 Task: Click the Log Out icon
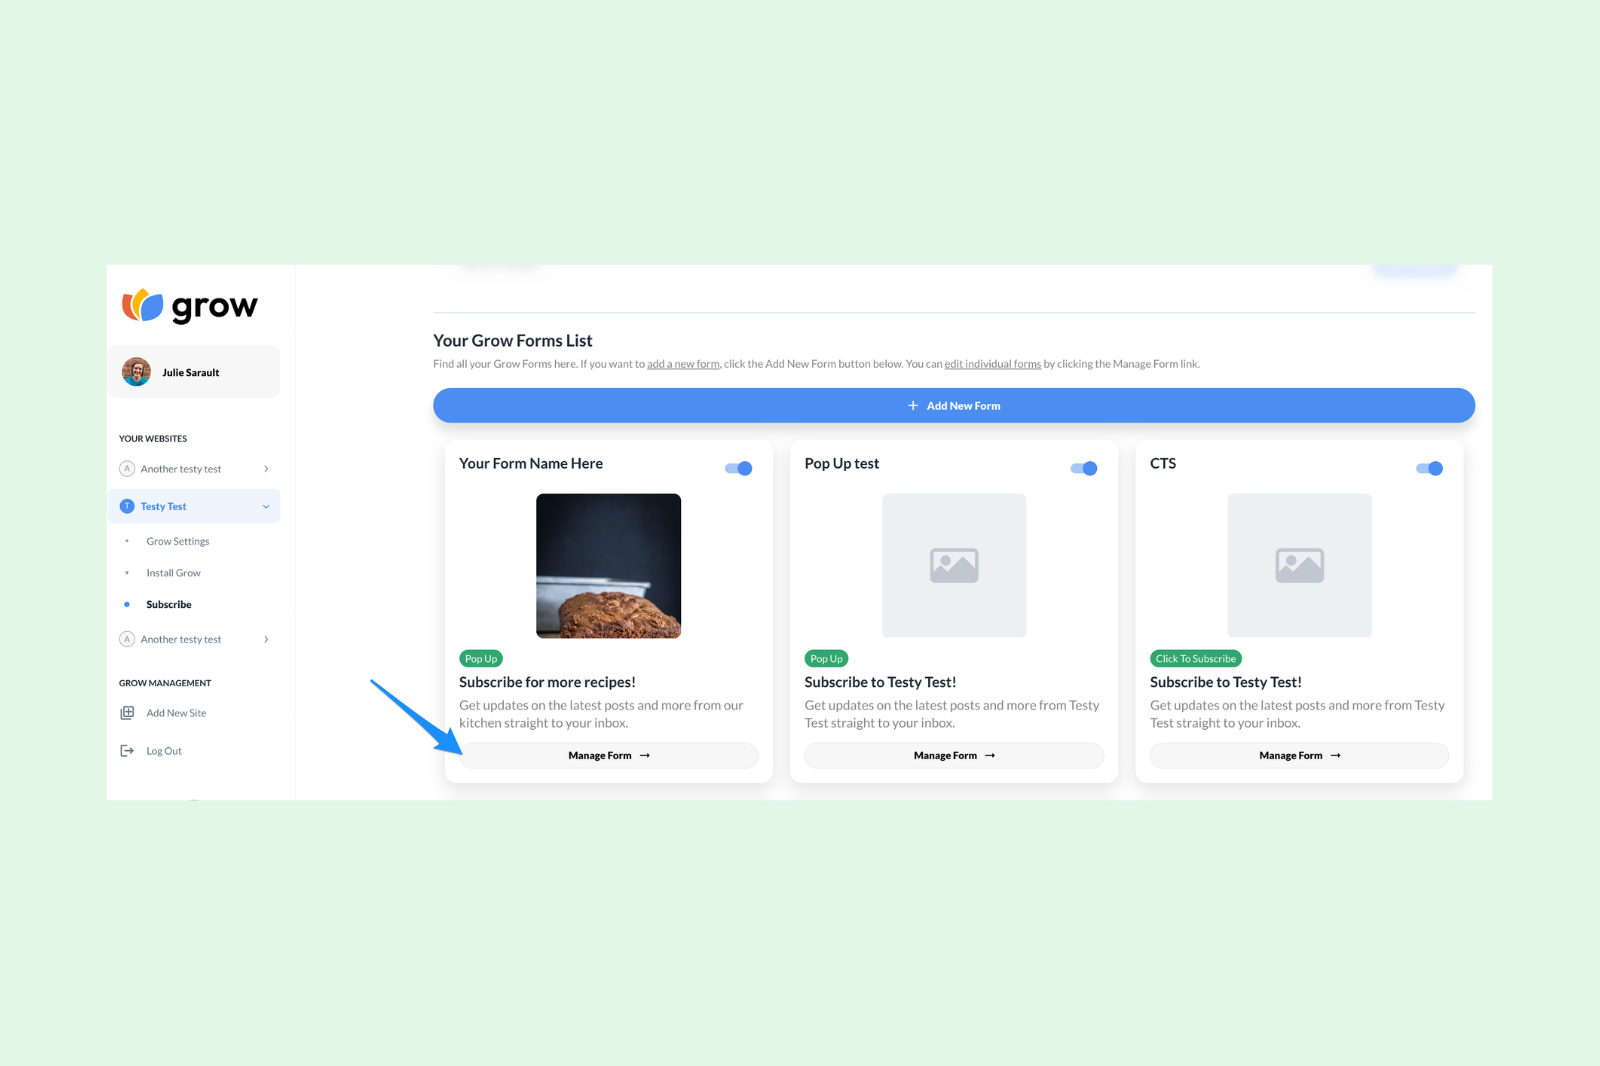point(127,751)
